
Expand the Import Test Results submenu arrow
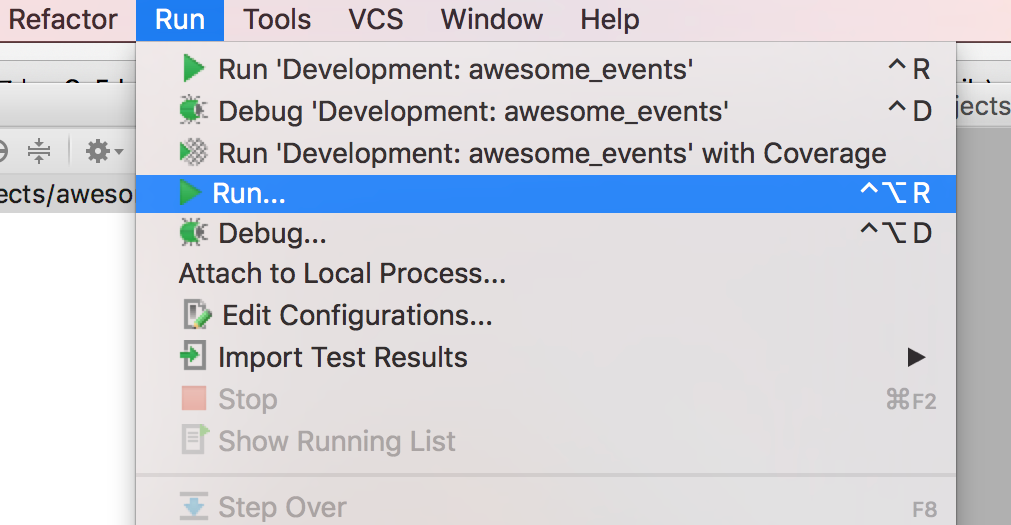point(916,357)
